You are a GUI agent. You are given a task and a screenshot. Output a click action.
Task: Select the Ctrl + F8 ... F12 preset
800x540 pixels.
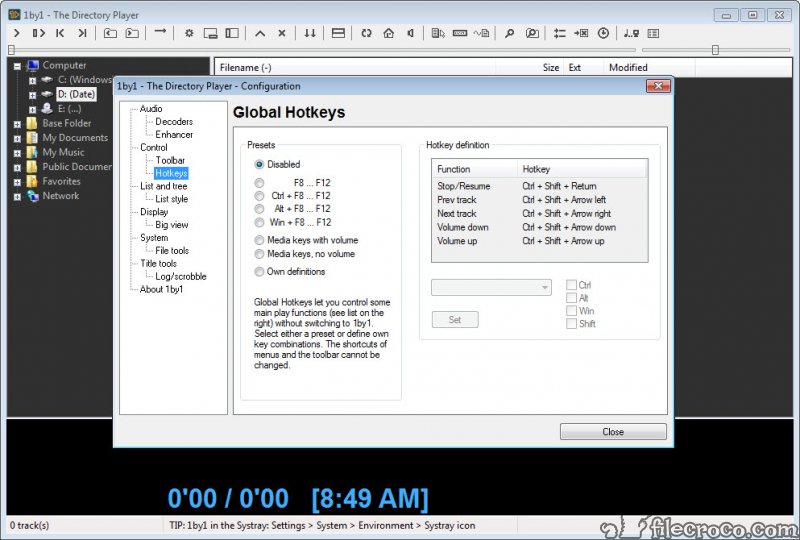[259, 195]
